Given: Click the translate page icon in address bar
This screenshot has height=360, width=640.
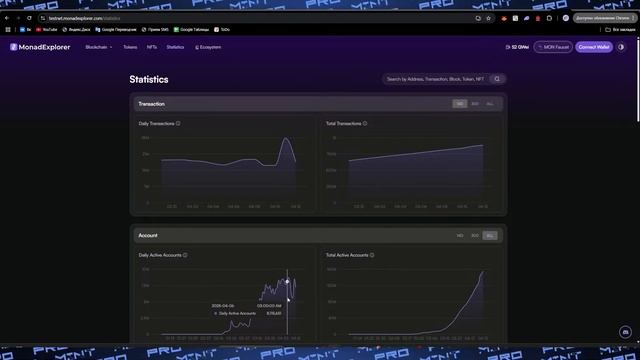Looking at the screenshot, I should [x=478, y=18].
